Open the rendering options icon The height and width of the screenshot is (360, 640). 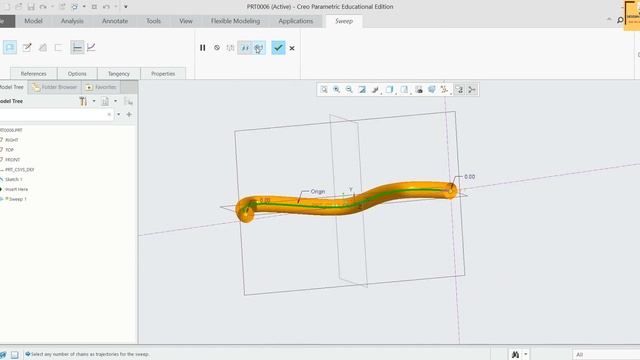(375, 90)
